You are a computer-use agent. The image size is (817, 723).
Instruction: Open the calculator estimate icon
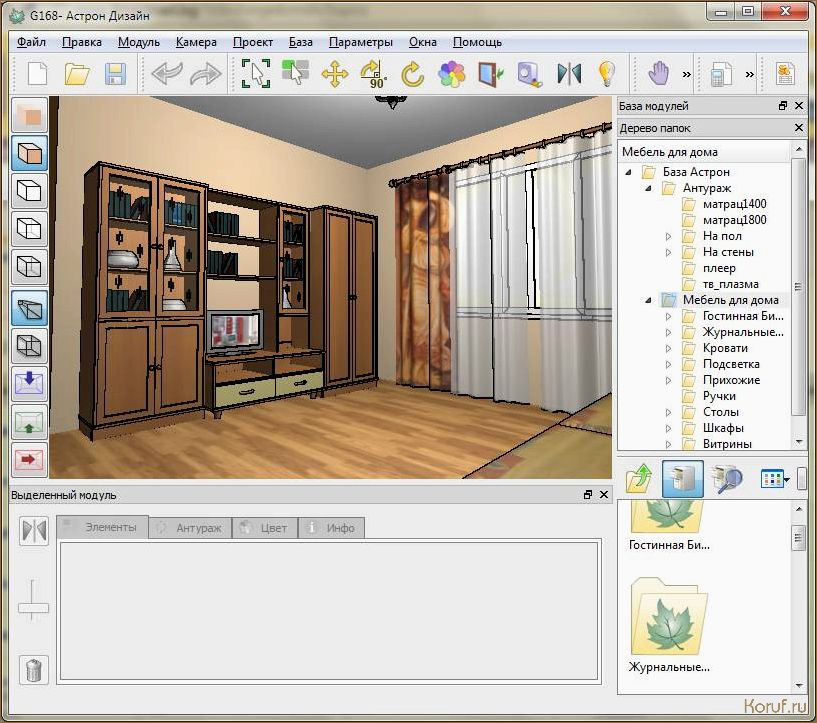coord(721,74)
